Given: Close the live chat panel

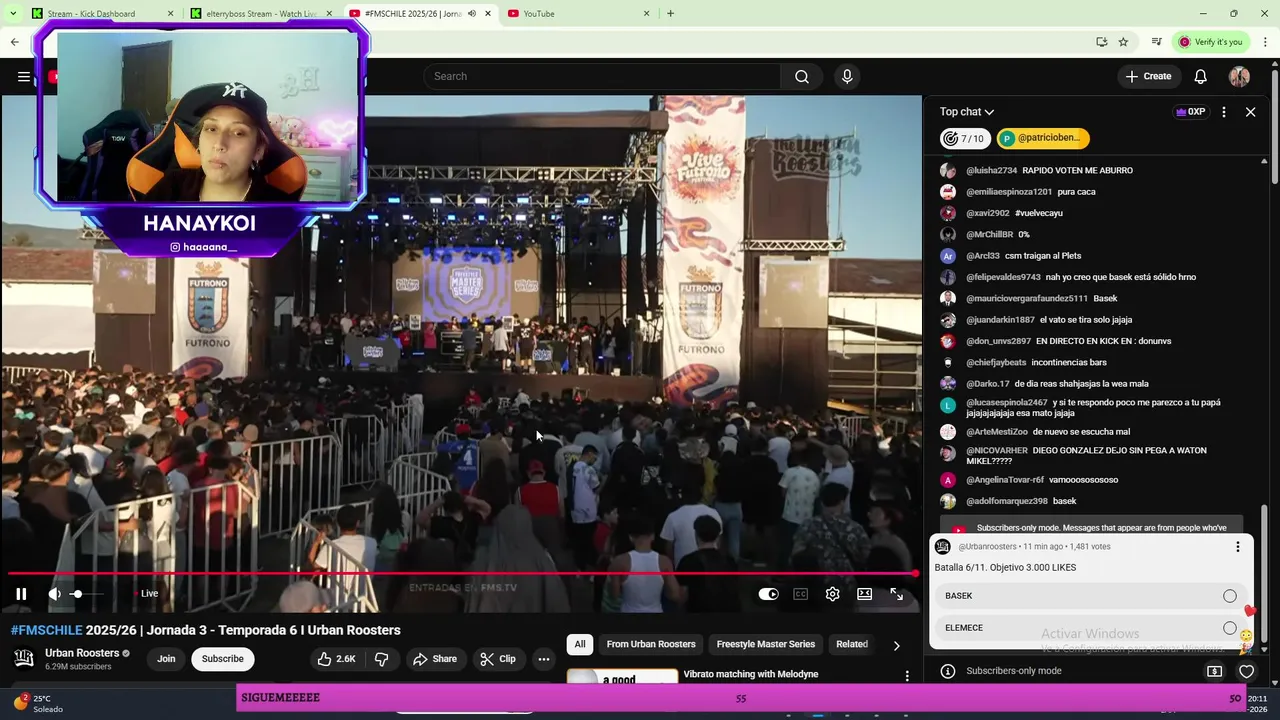Looking at the screenshot, I should (x=1250, y=112).
